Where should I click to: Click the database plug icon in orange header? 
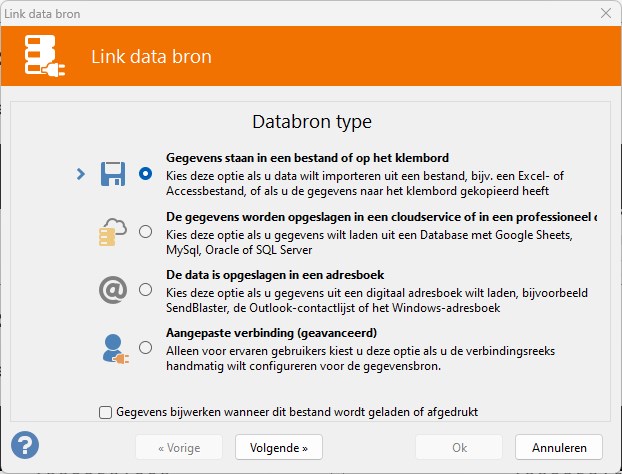pos(44,56)
